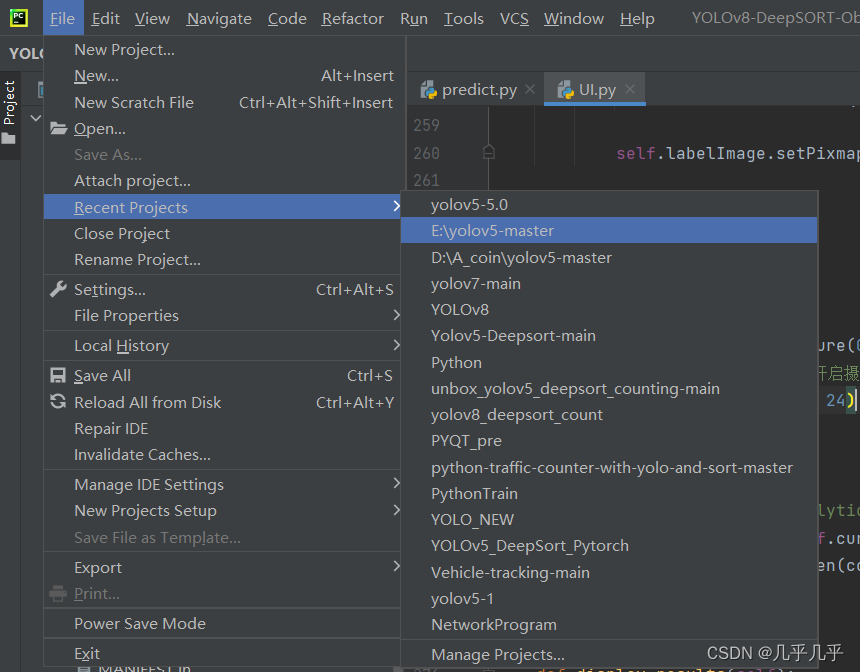This screenshot has width=860, height=672.
Task: Click the folder icon in the Project sidebar tab
Action: (x=9, y=139)
